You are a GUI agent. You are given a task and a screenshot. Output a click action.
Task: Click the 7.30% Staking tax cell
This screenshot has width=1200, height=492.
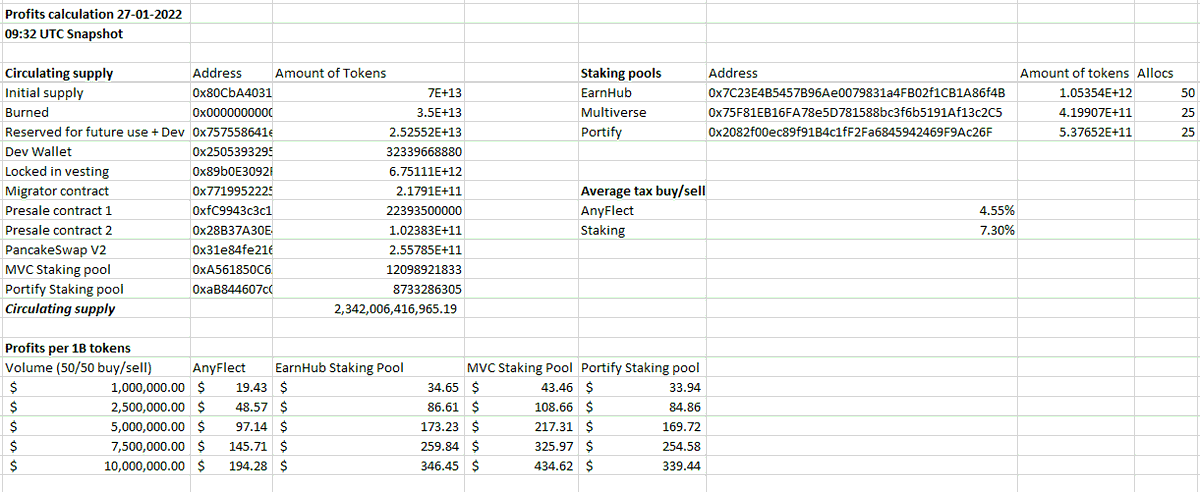(x=996, y=230)
